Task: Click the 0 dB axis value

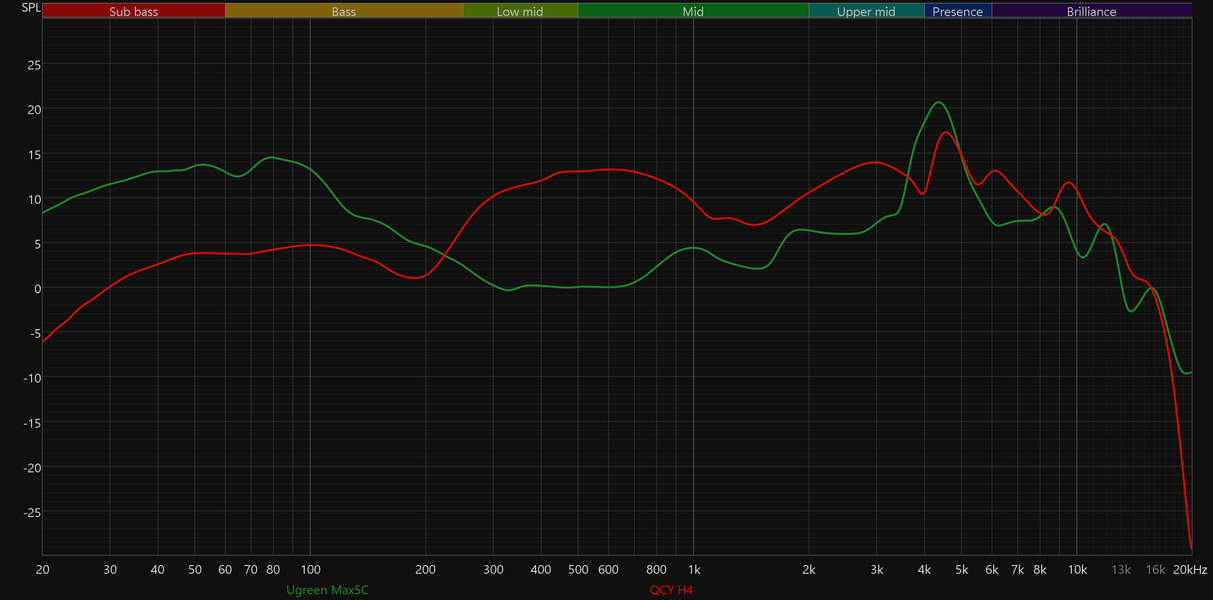Action: [x=37, y=289]
